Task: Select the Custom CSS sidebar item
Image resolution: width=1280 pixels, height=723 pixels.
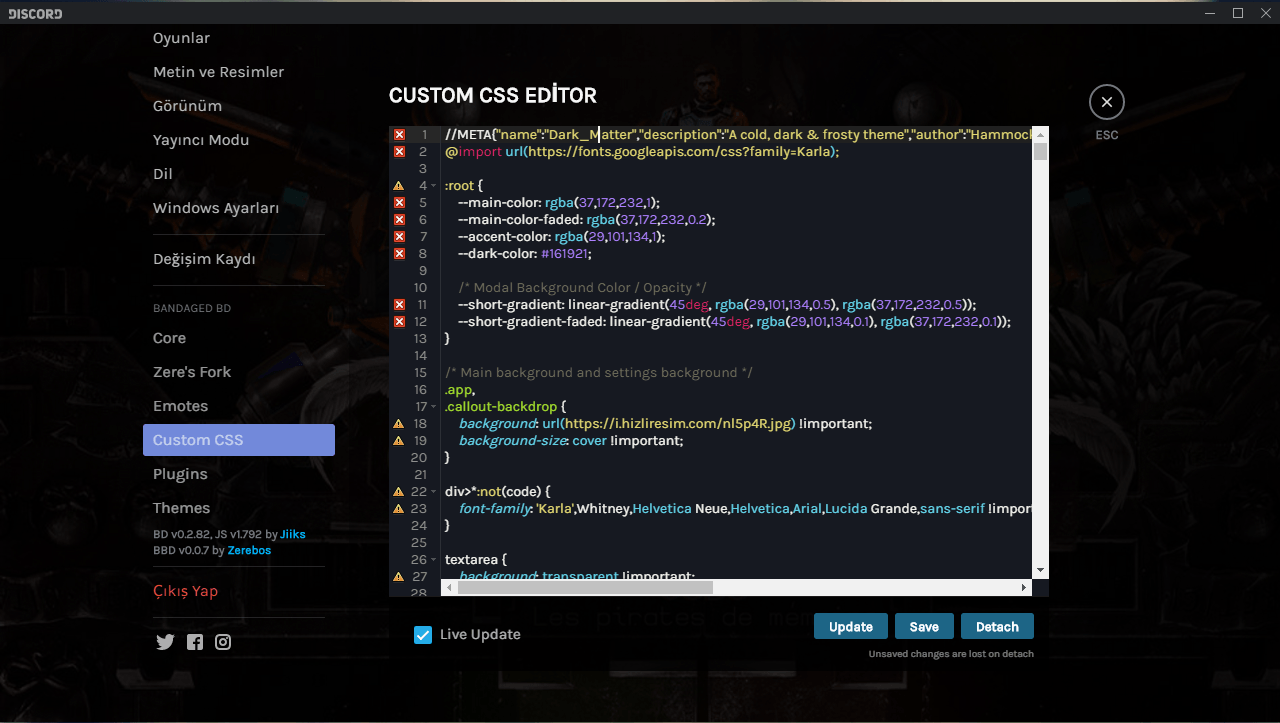Action: pos(239,440)
